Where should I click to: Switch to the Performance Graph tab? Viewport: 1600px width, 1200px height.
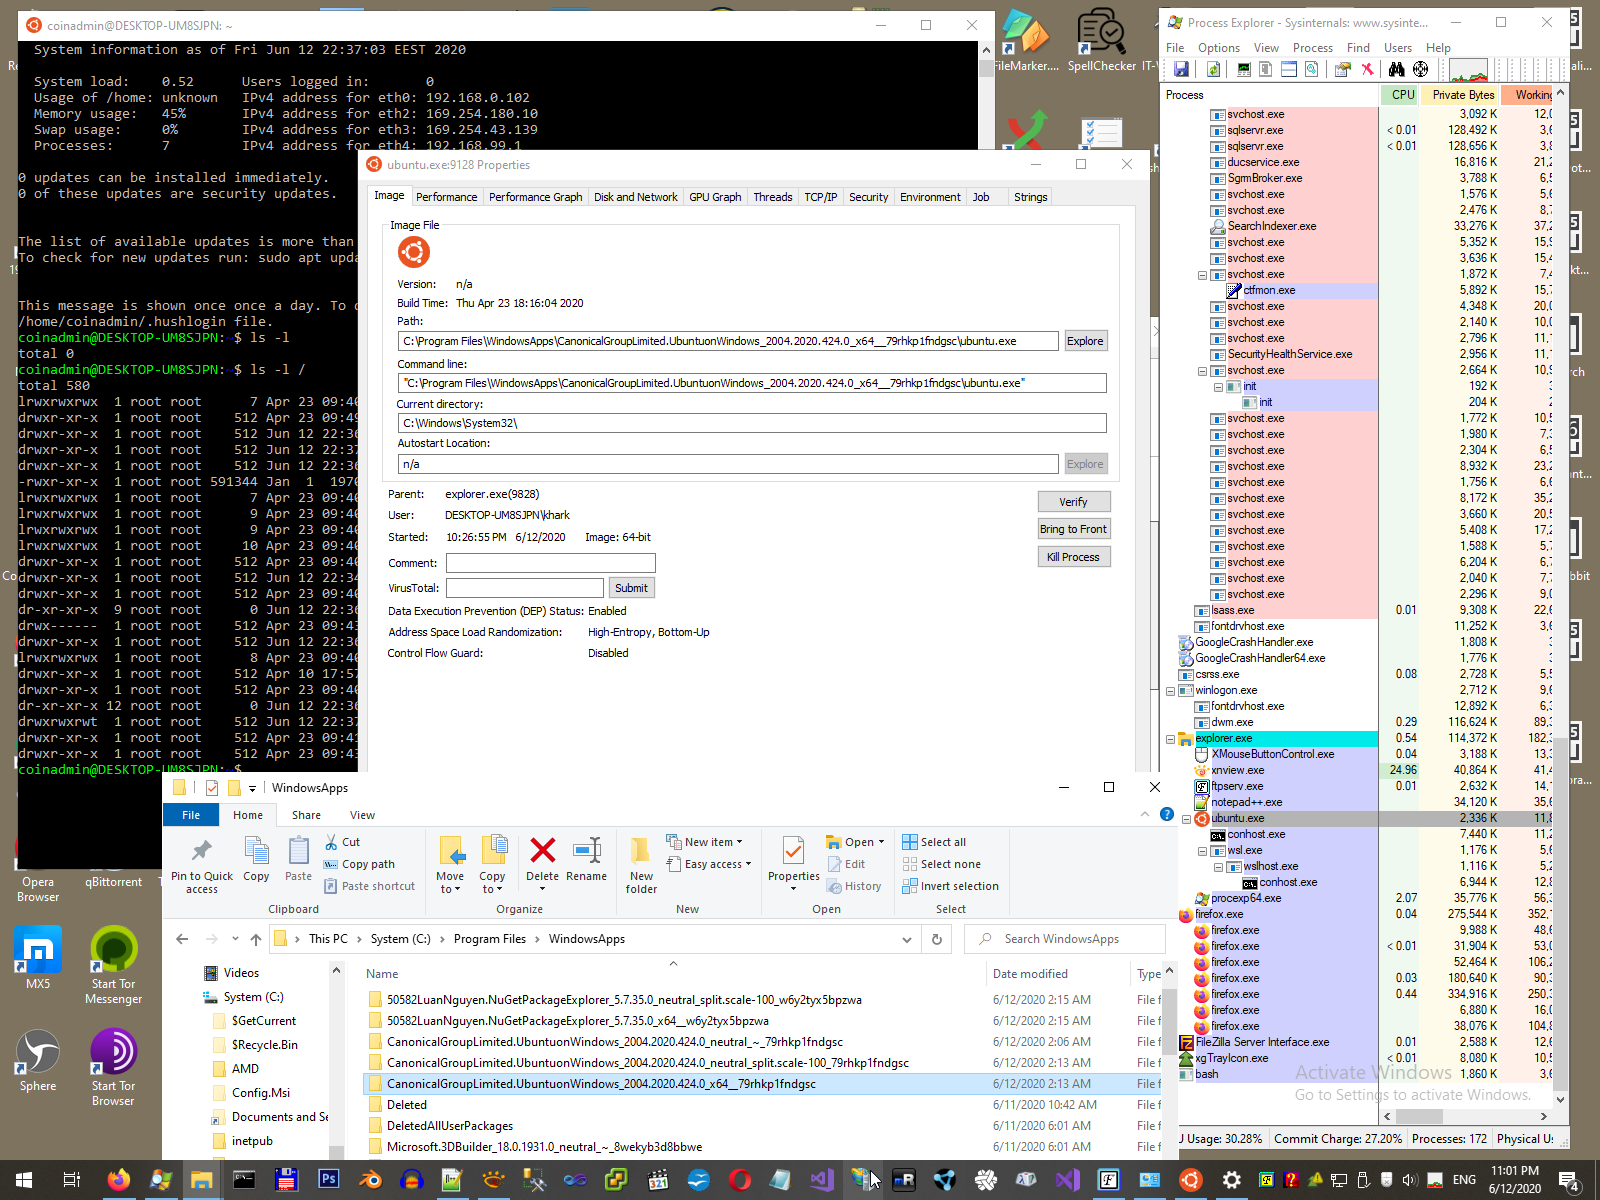(x=535, y=197)
